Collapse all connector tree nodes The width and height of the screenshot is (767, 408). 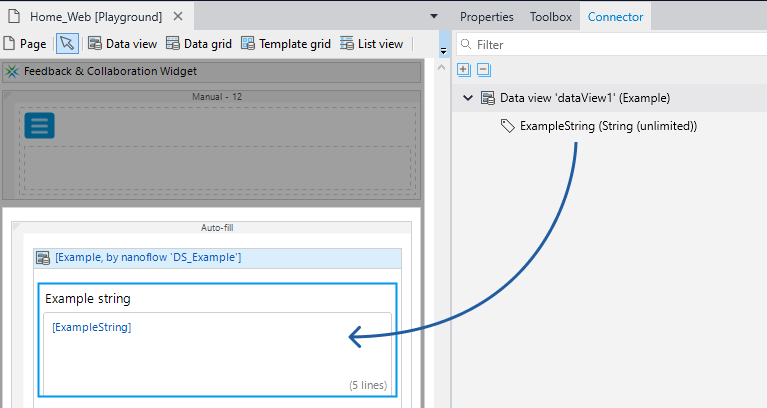click(484, 69)
